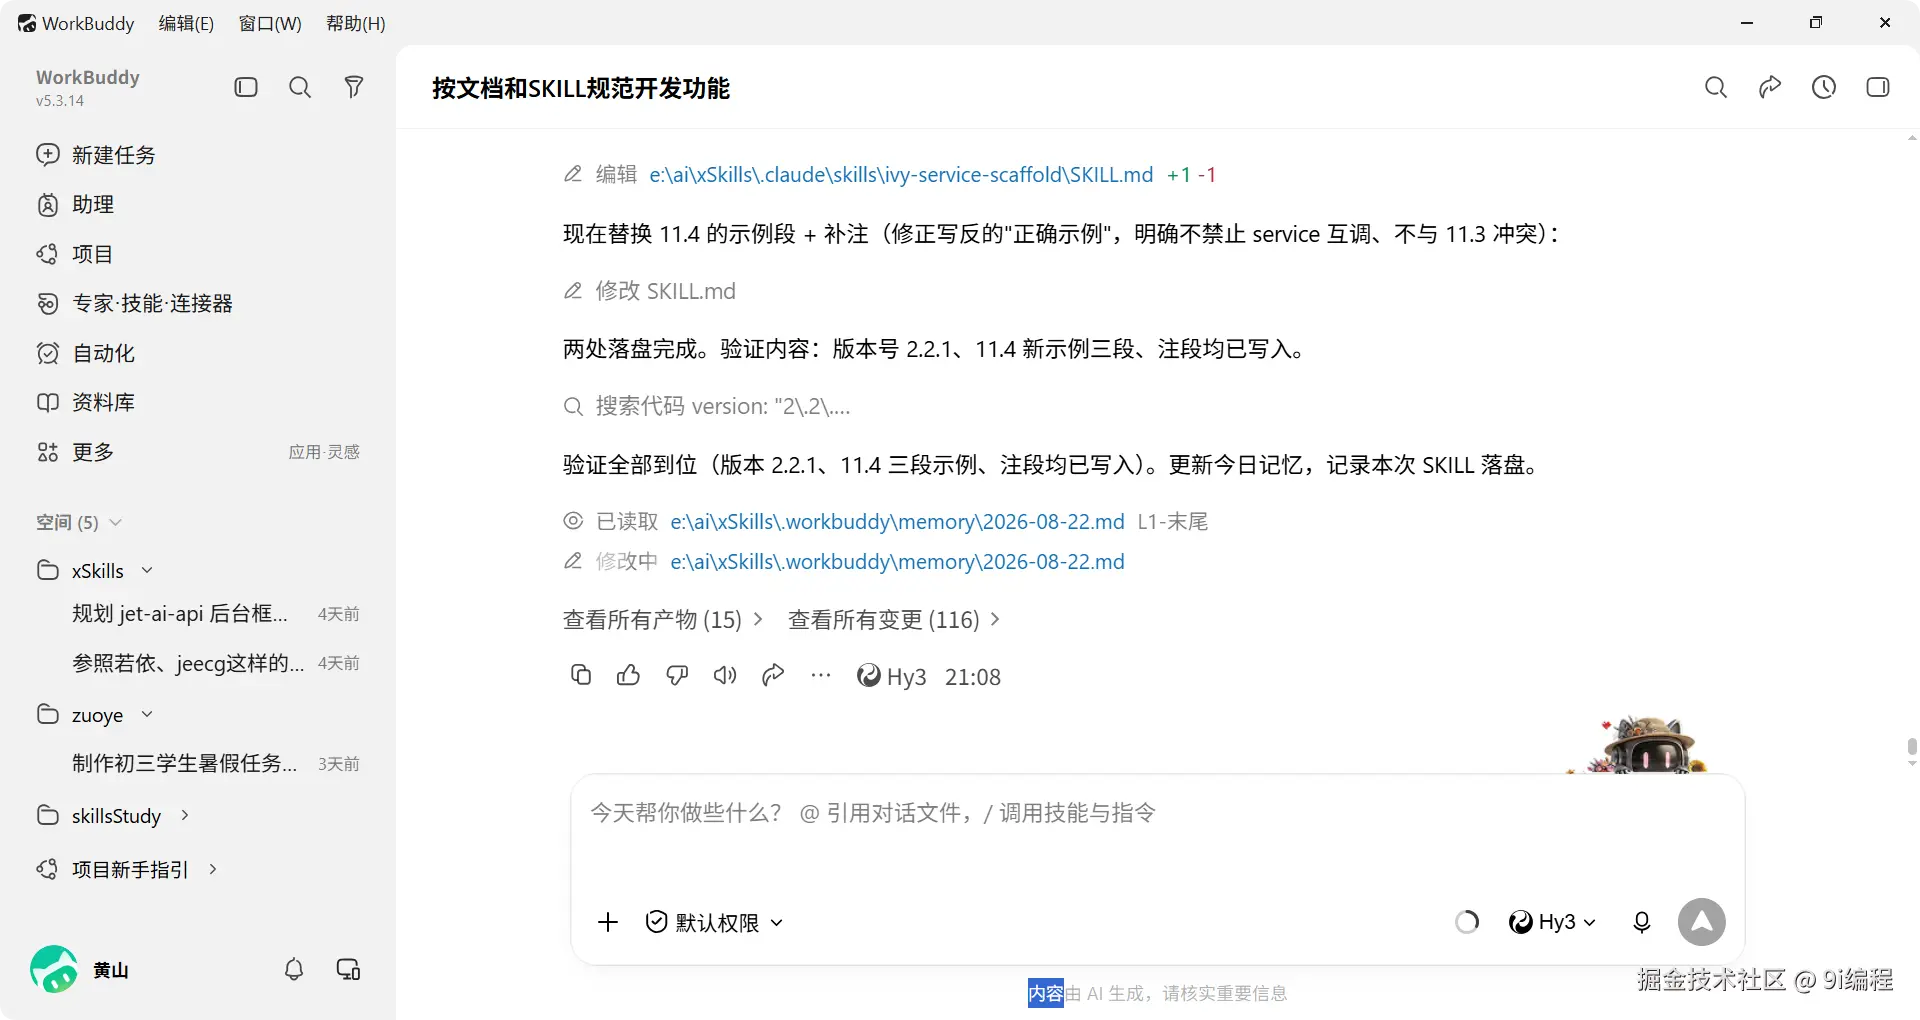Screen dimensions: 1920x1020
Task: Copy the assistant reply
Action: click(x=581, y=675)
